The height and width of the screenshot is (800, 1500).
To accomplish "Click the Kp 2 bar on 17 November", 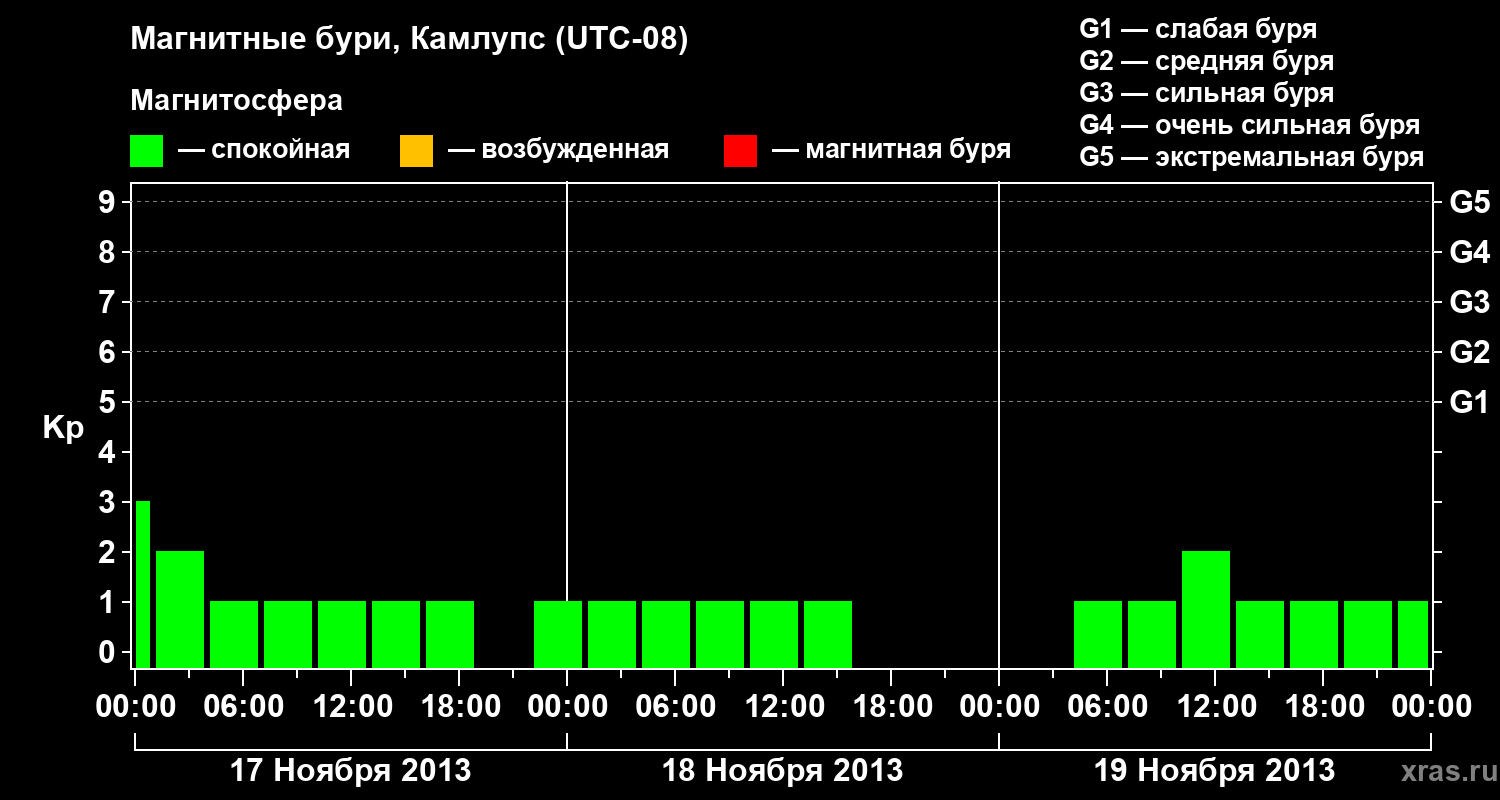I will point(180,609).
